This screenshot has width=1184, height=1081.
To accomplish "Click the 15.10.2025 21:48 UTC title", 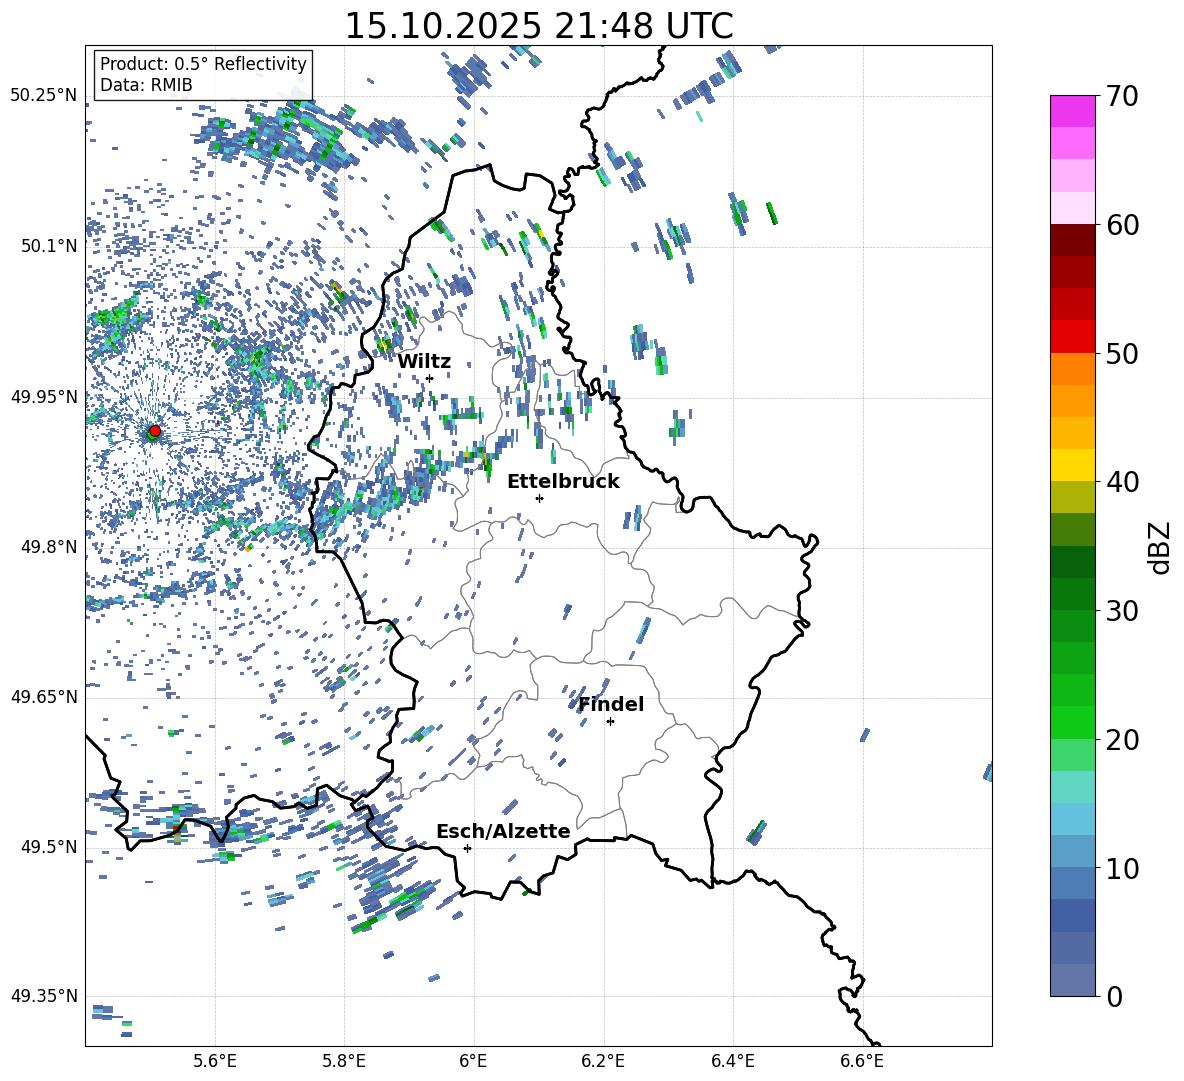I will tap(538, 26).
